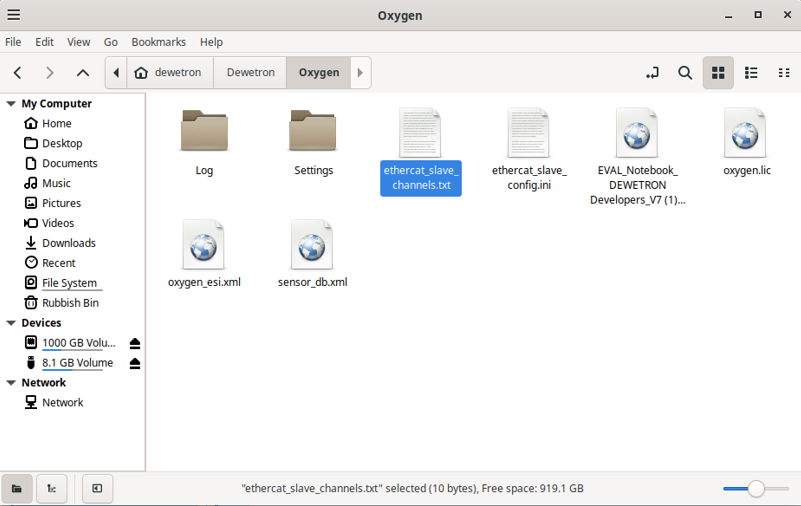
Task: Open the Edit menu
Action: pos(44,42)
